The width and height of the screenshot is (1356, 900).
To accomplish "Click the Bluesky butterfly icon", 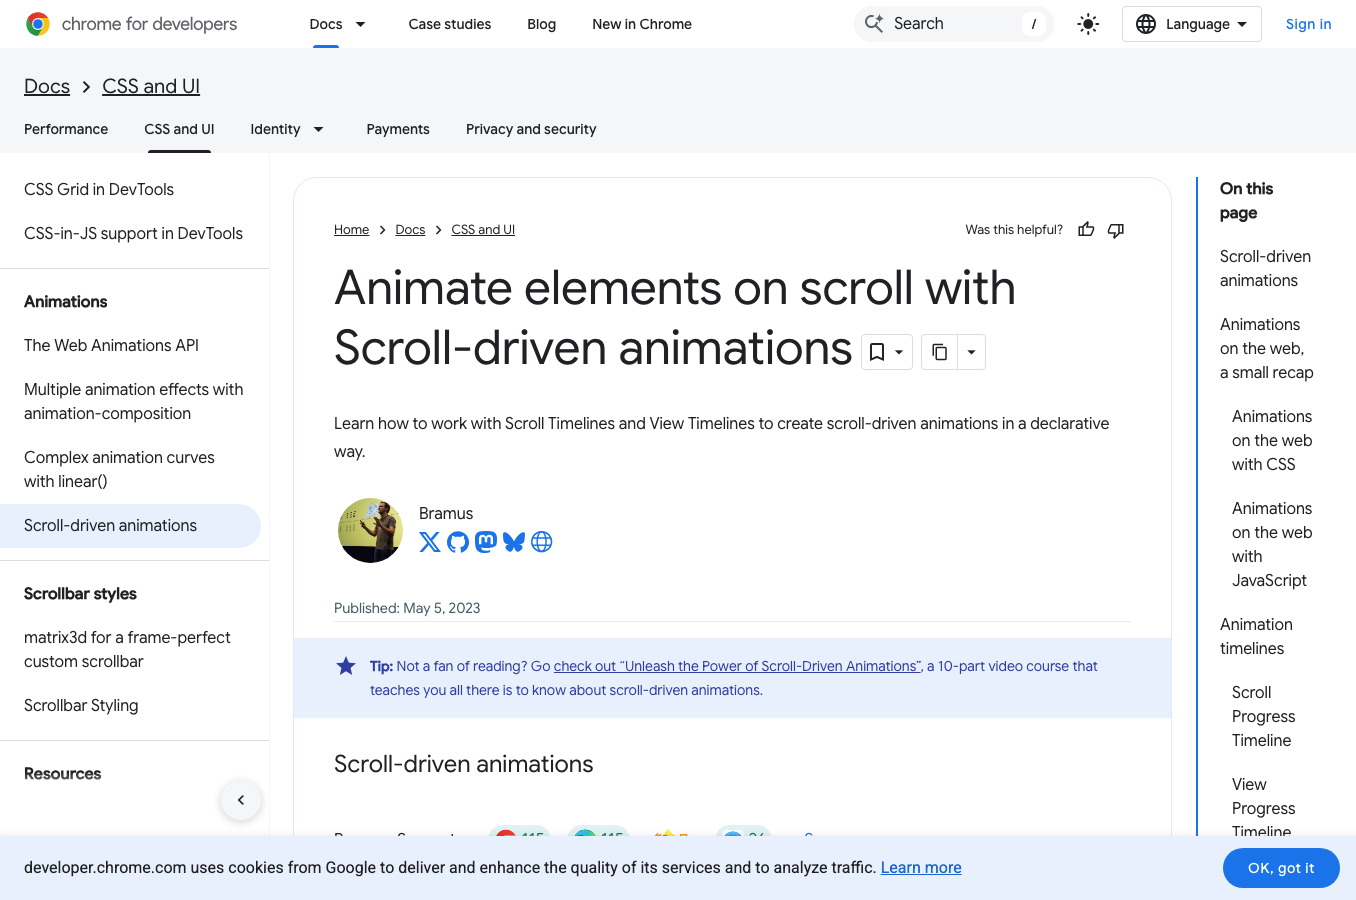I will pyautogui.click(x=513, y=542).
